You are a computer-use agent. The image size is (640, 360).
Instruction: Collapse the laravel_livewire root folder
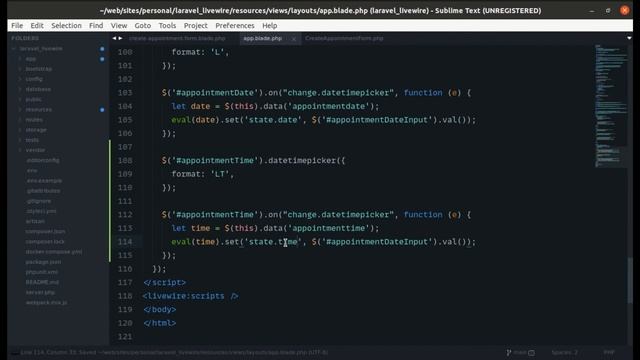pos(14,49)
